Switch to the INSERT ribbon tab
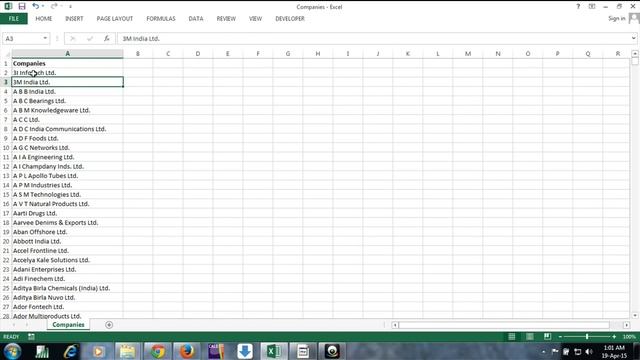This screenshot has width=640, height=360. pyautogui.click(x=74, y=19)
